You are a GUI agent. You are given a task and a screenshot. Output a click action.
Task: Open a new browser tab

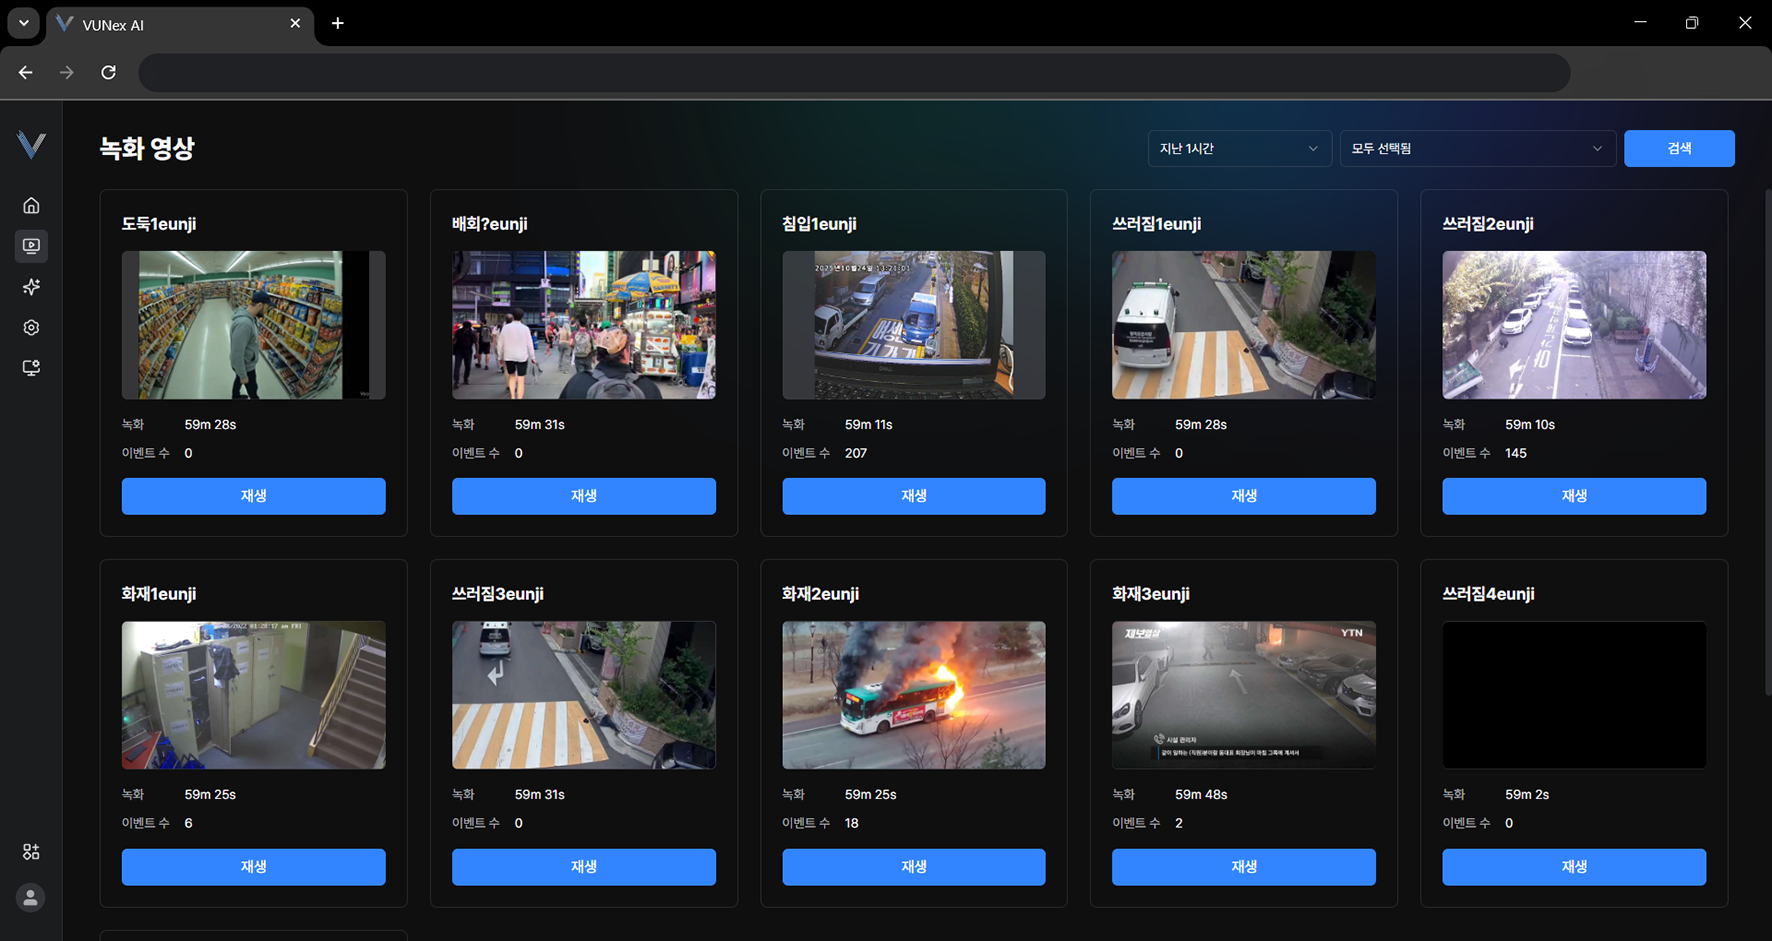(338, 23)
